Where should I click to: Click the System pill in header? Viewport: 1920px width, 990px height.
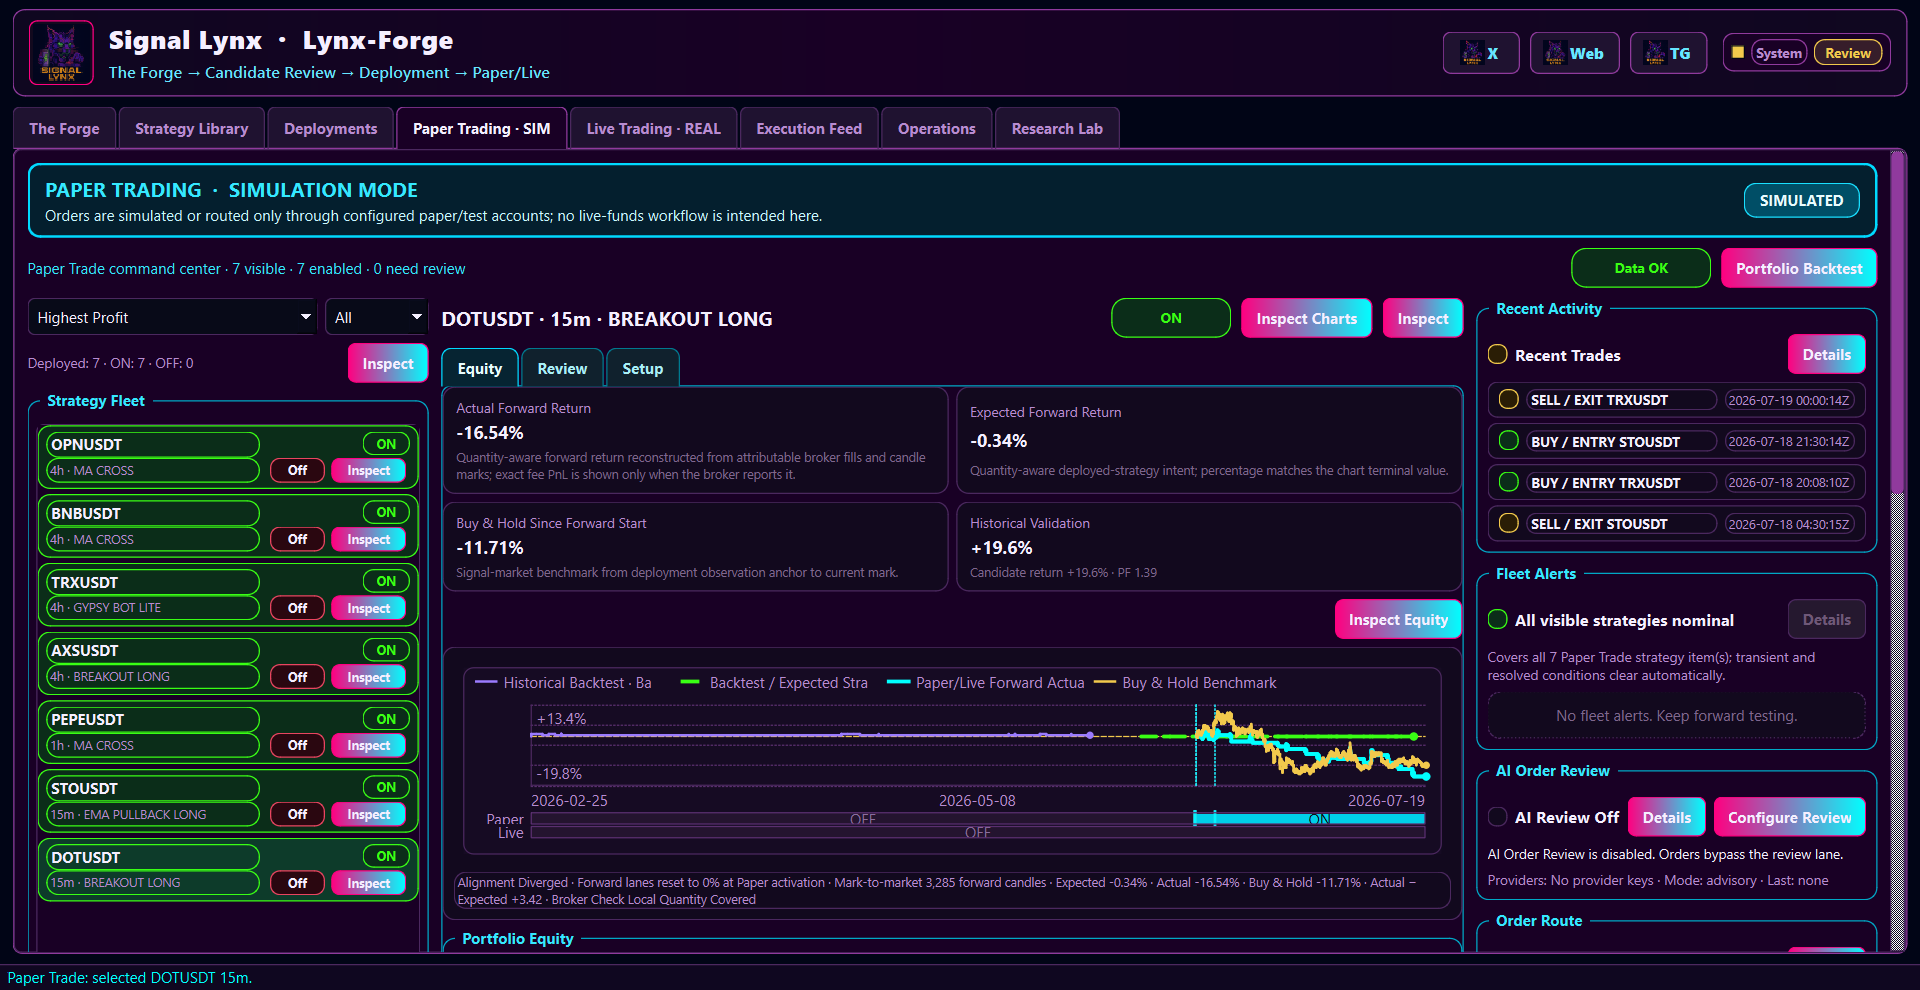click(1778, 53)
